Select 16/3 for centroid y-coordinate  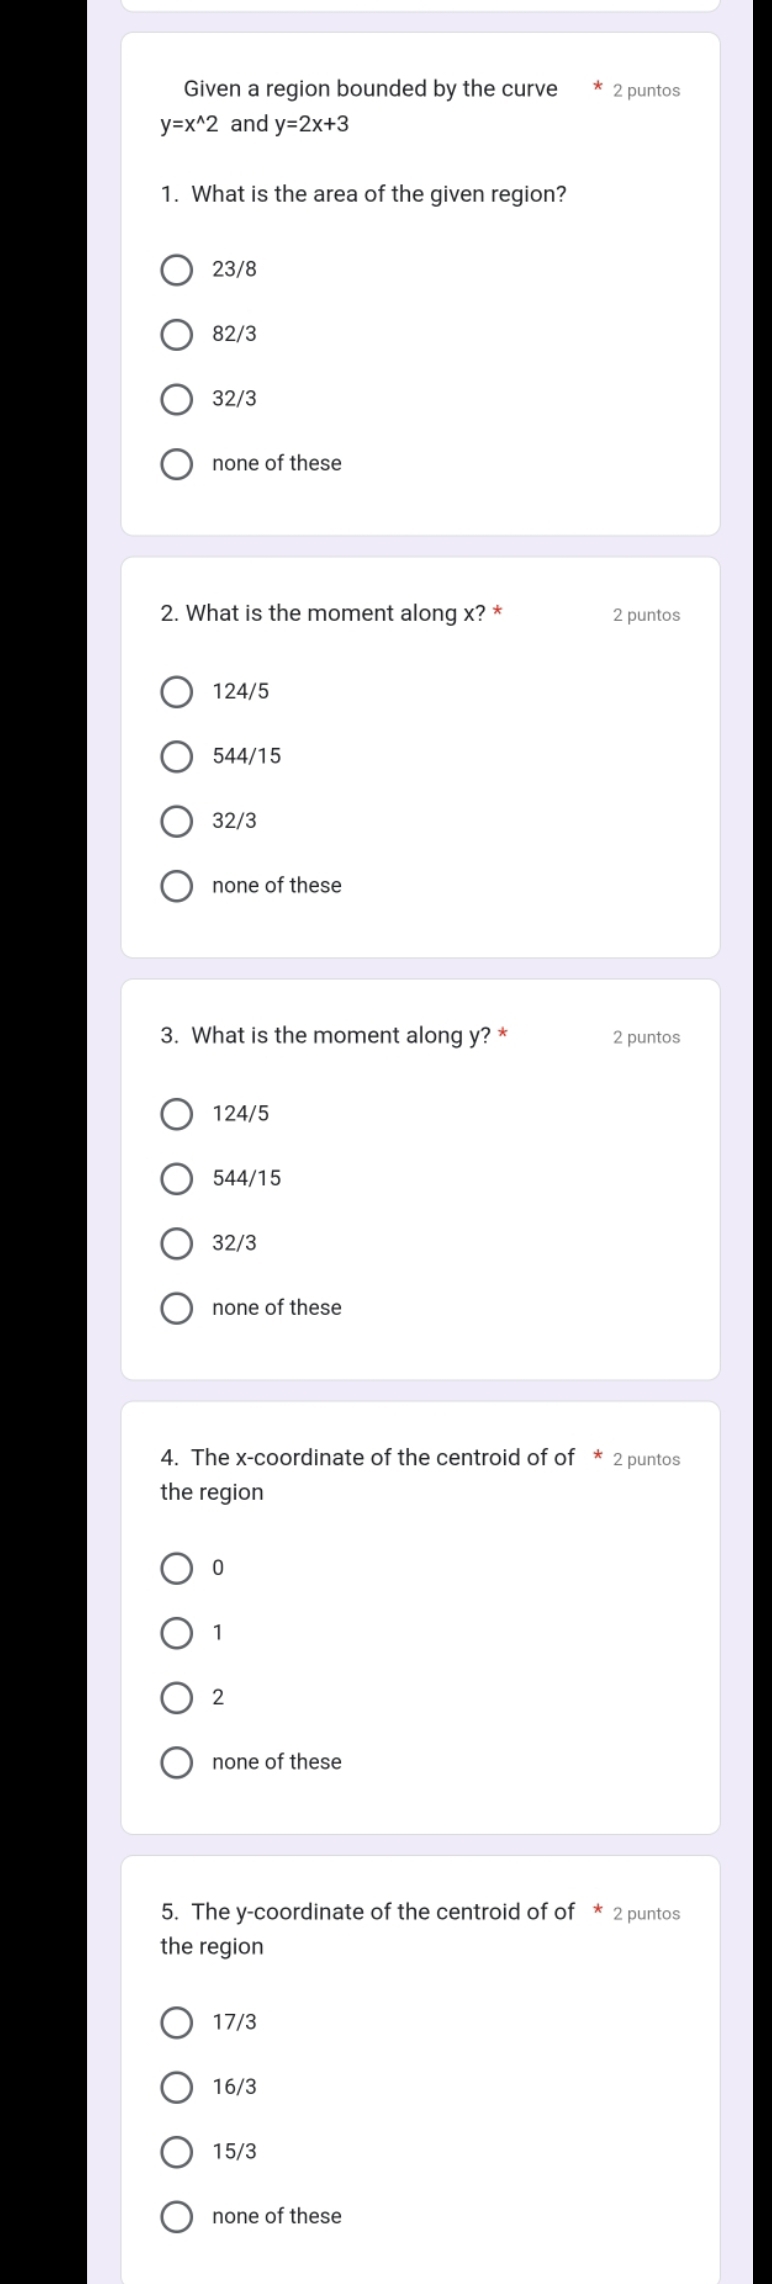point(177,2088)
